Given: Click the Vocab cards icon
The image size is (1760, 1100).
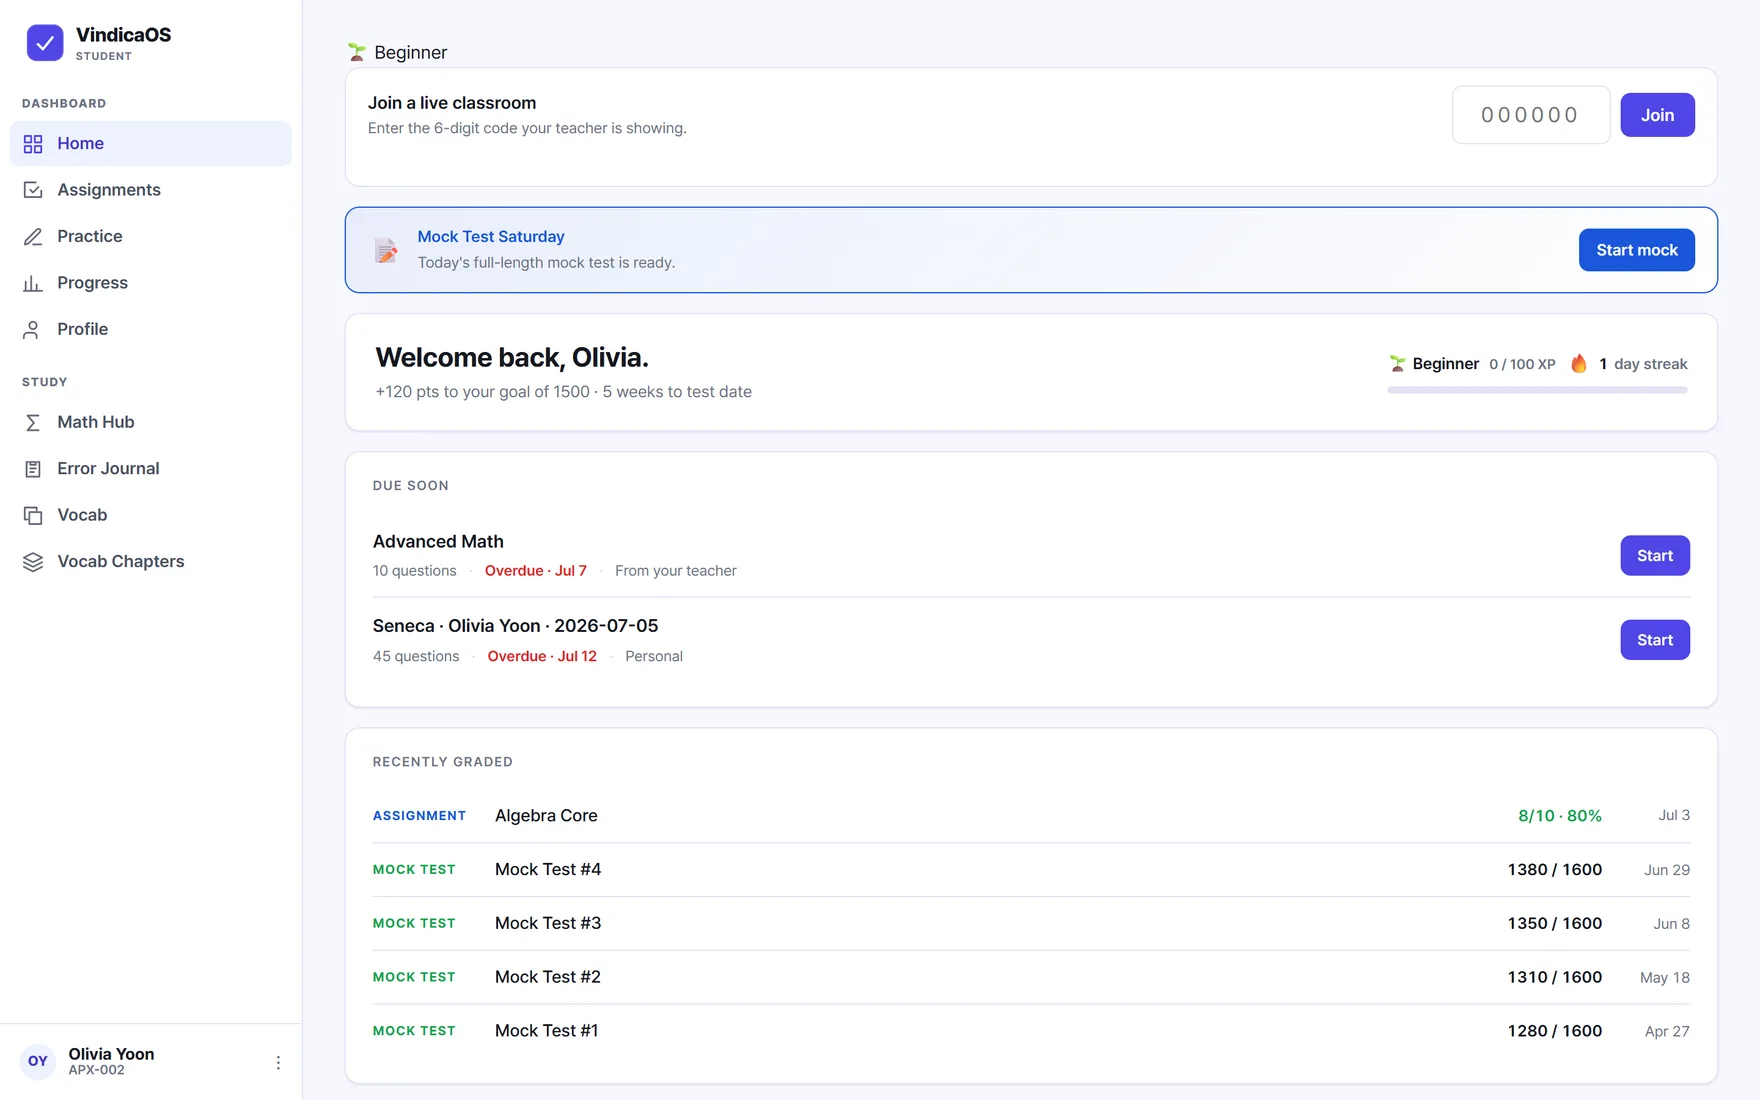Looking at the screenshot, I should pyautogui.click(x=33, y=516).
